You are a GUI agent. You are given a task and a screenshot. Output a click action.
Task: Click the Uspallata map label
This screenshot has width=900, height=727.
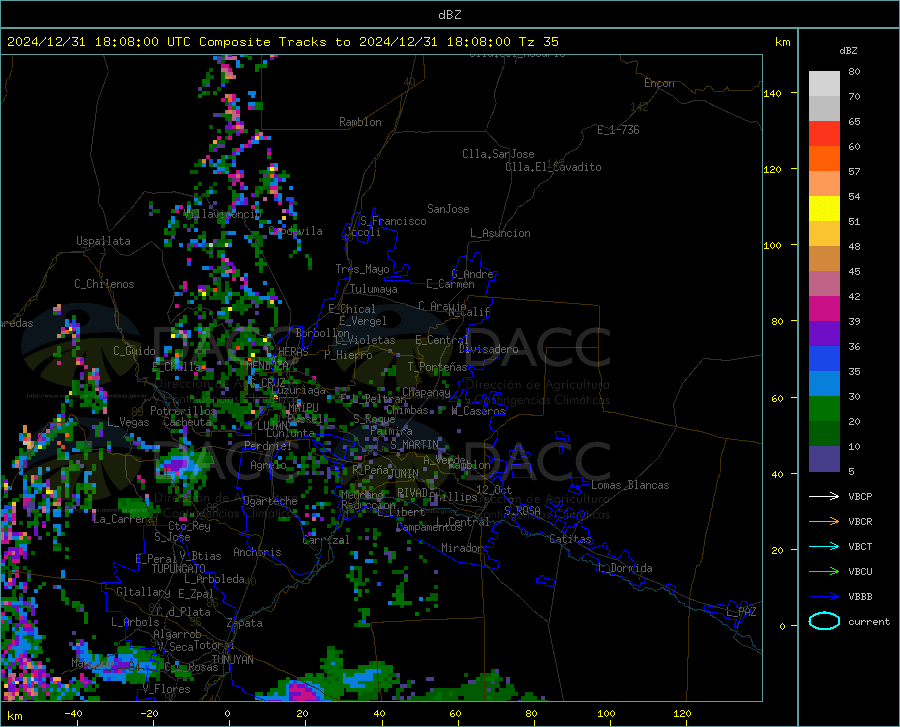tap(103, 241)
